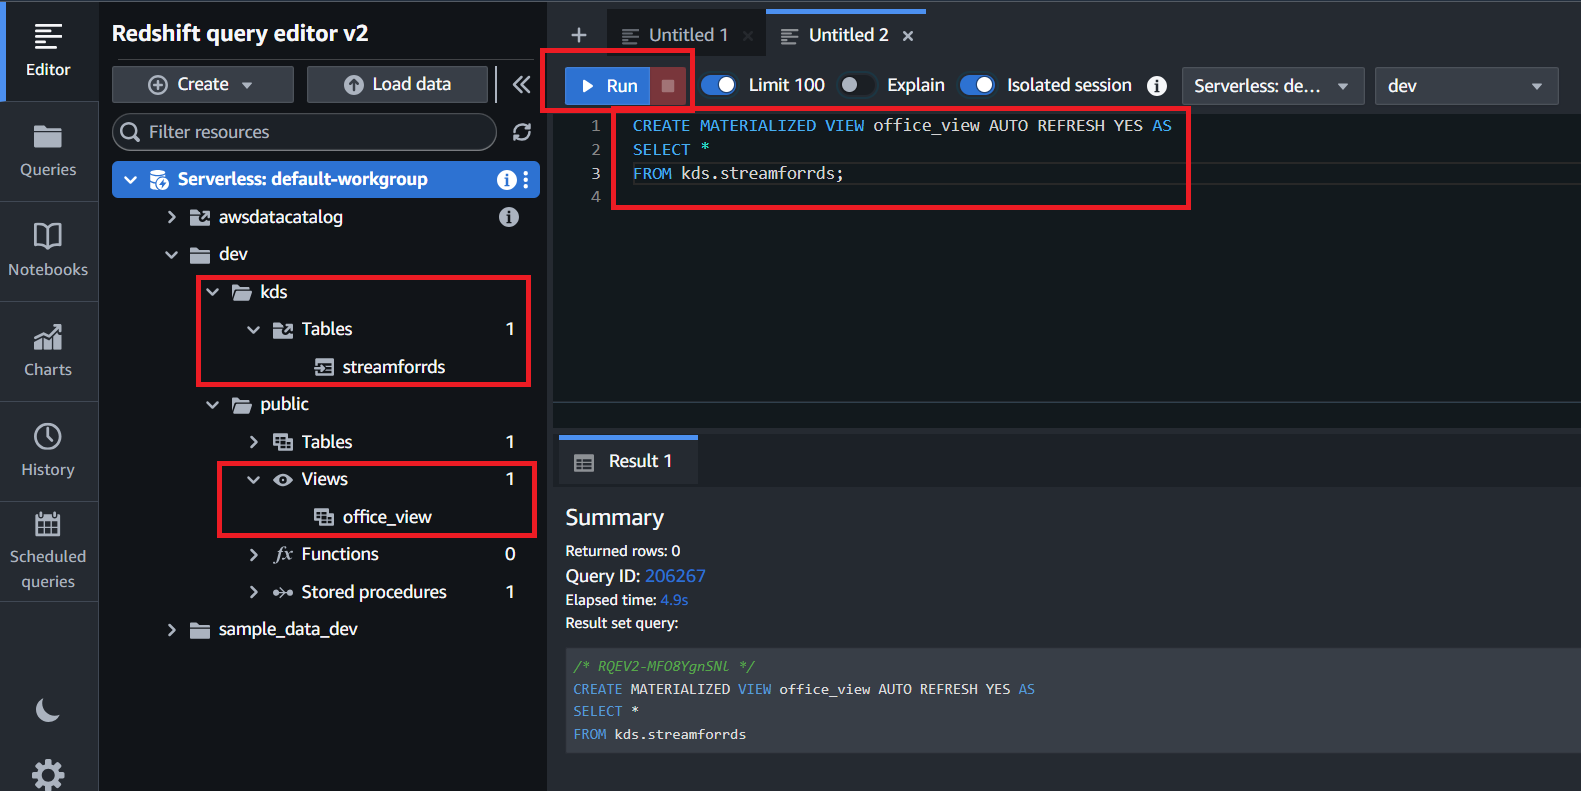Refresh the resources list
Screen dimensions: 1581x791
click(522, 132)
